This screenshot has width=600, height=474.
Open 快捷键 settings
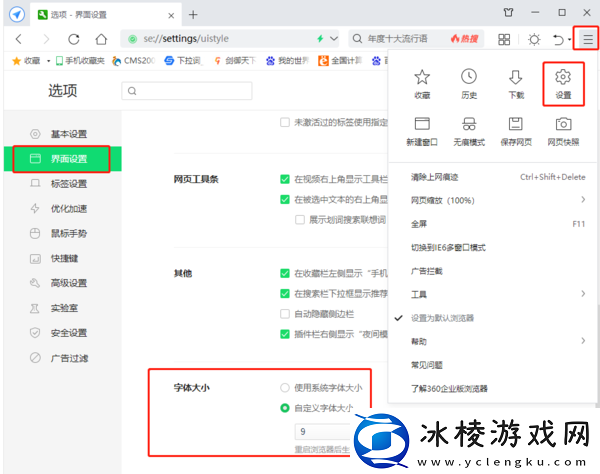point(63,258)
